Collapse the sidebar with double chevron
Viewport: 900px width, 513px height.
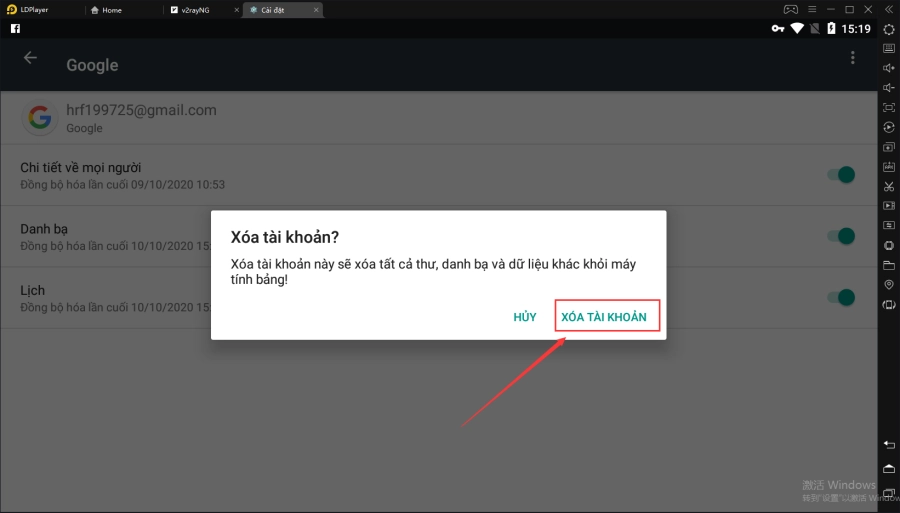[x=889, y=9]
